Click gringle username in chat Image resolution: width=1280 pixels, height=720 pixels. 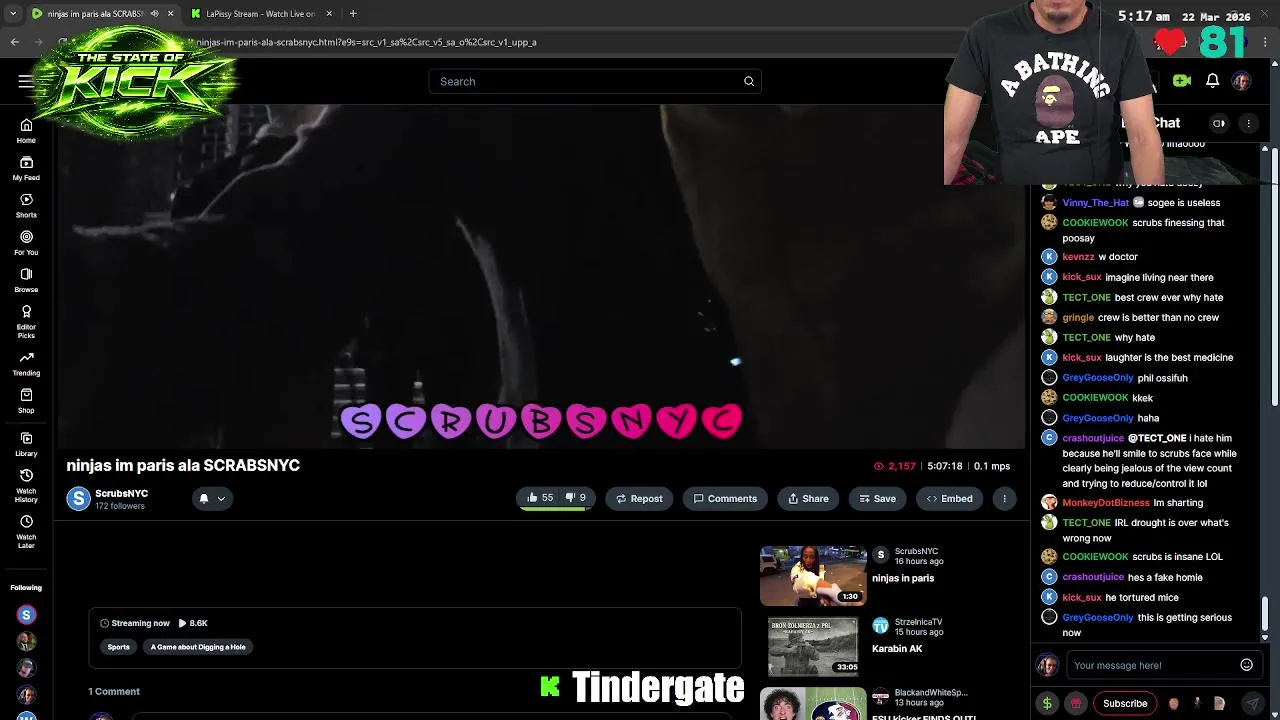point(1077,318)
